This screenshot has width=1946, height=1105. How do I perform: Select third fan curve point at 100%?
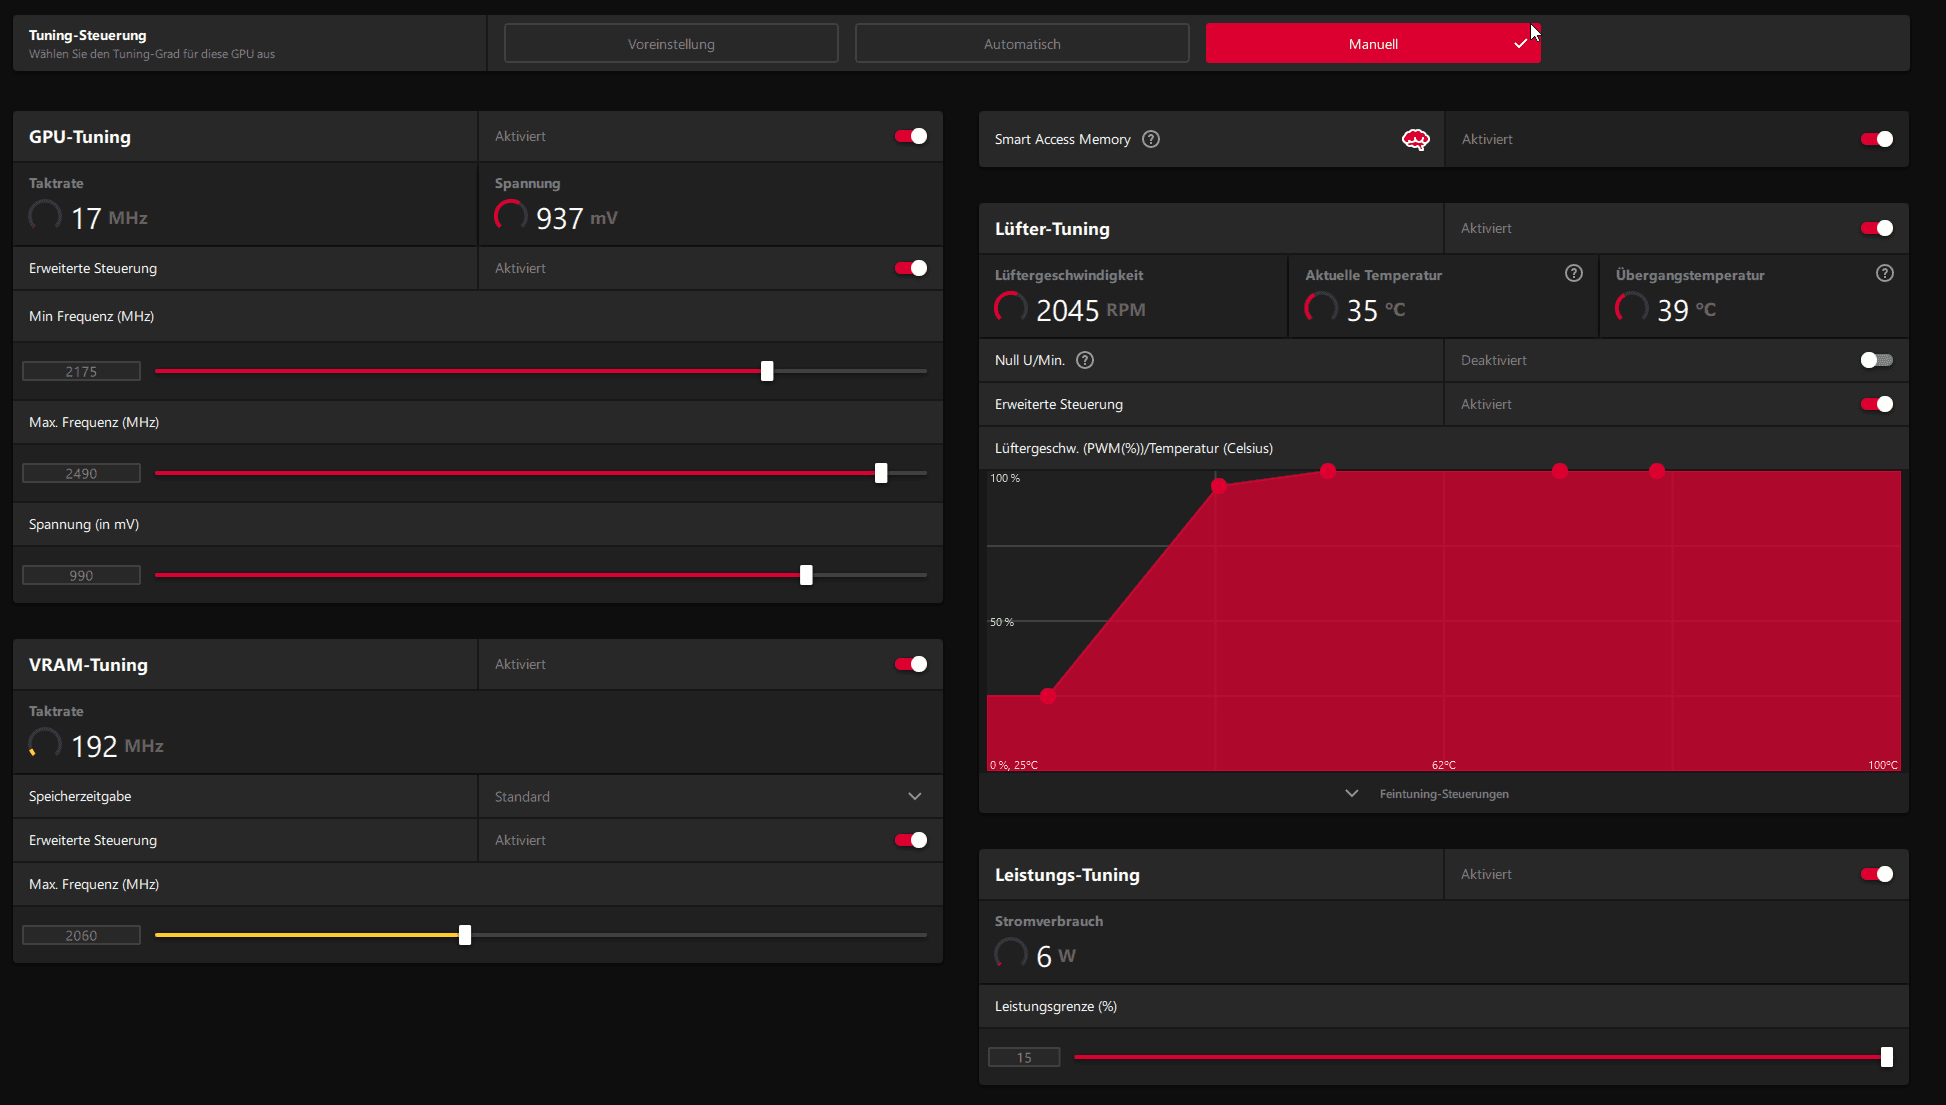pyautogui.click(x=1328, y=471)
